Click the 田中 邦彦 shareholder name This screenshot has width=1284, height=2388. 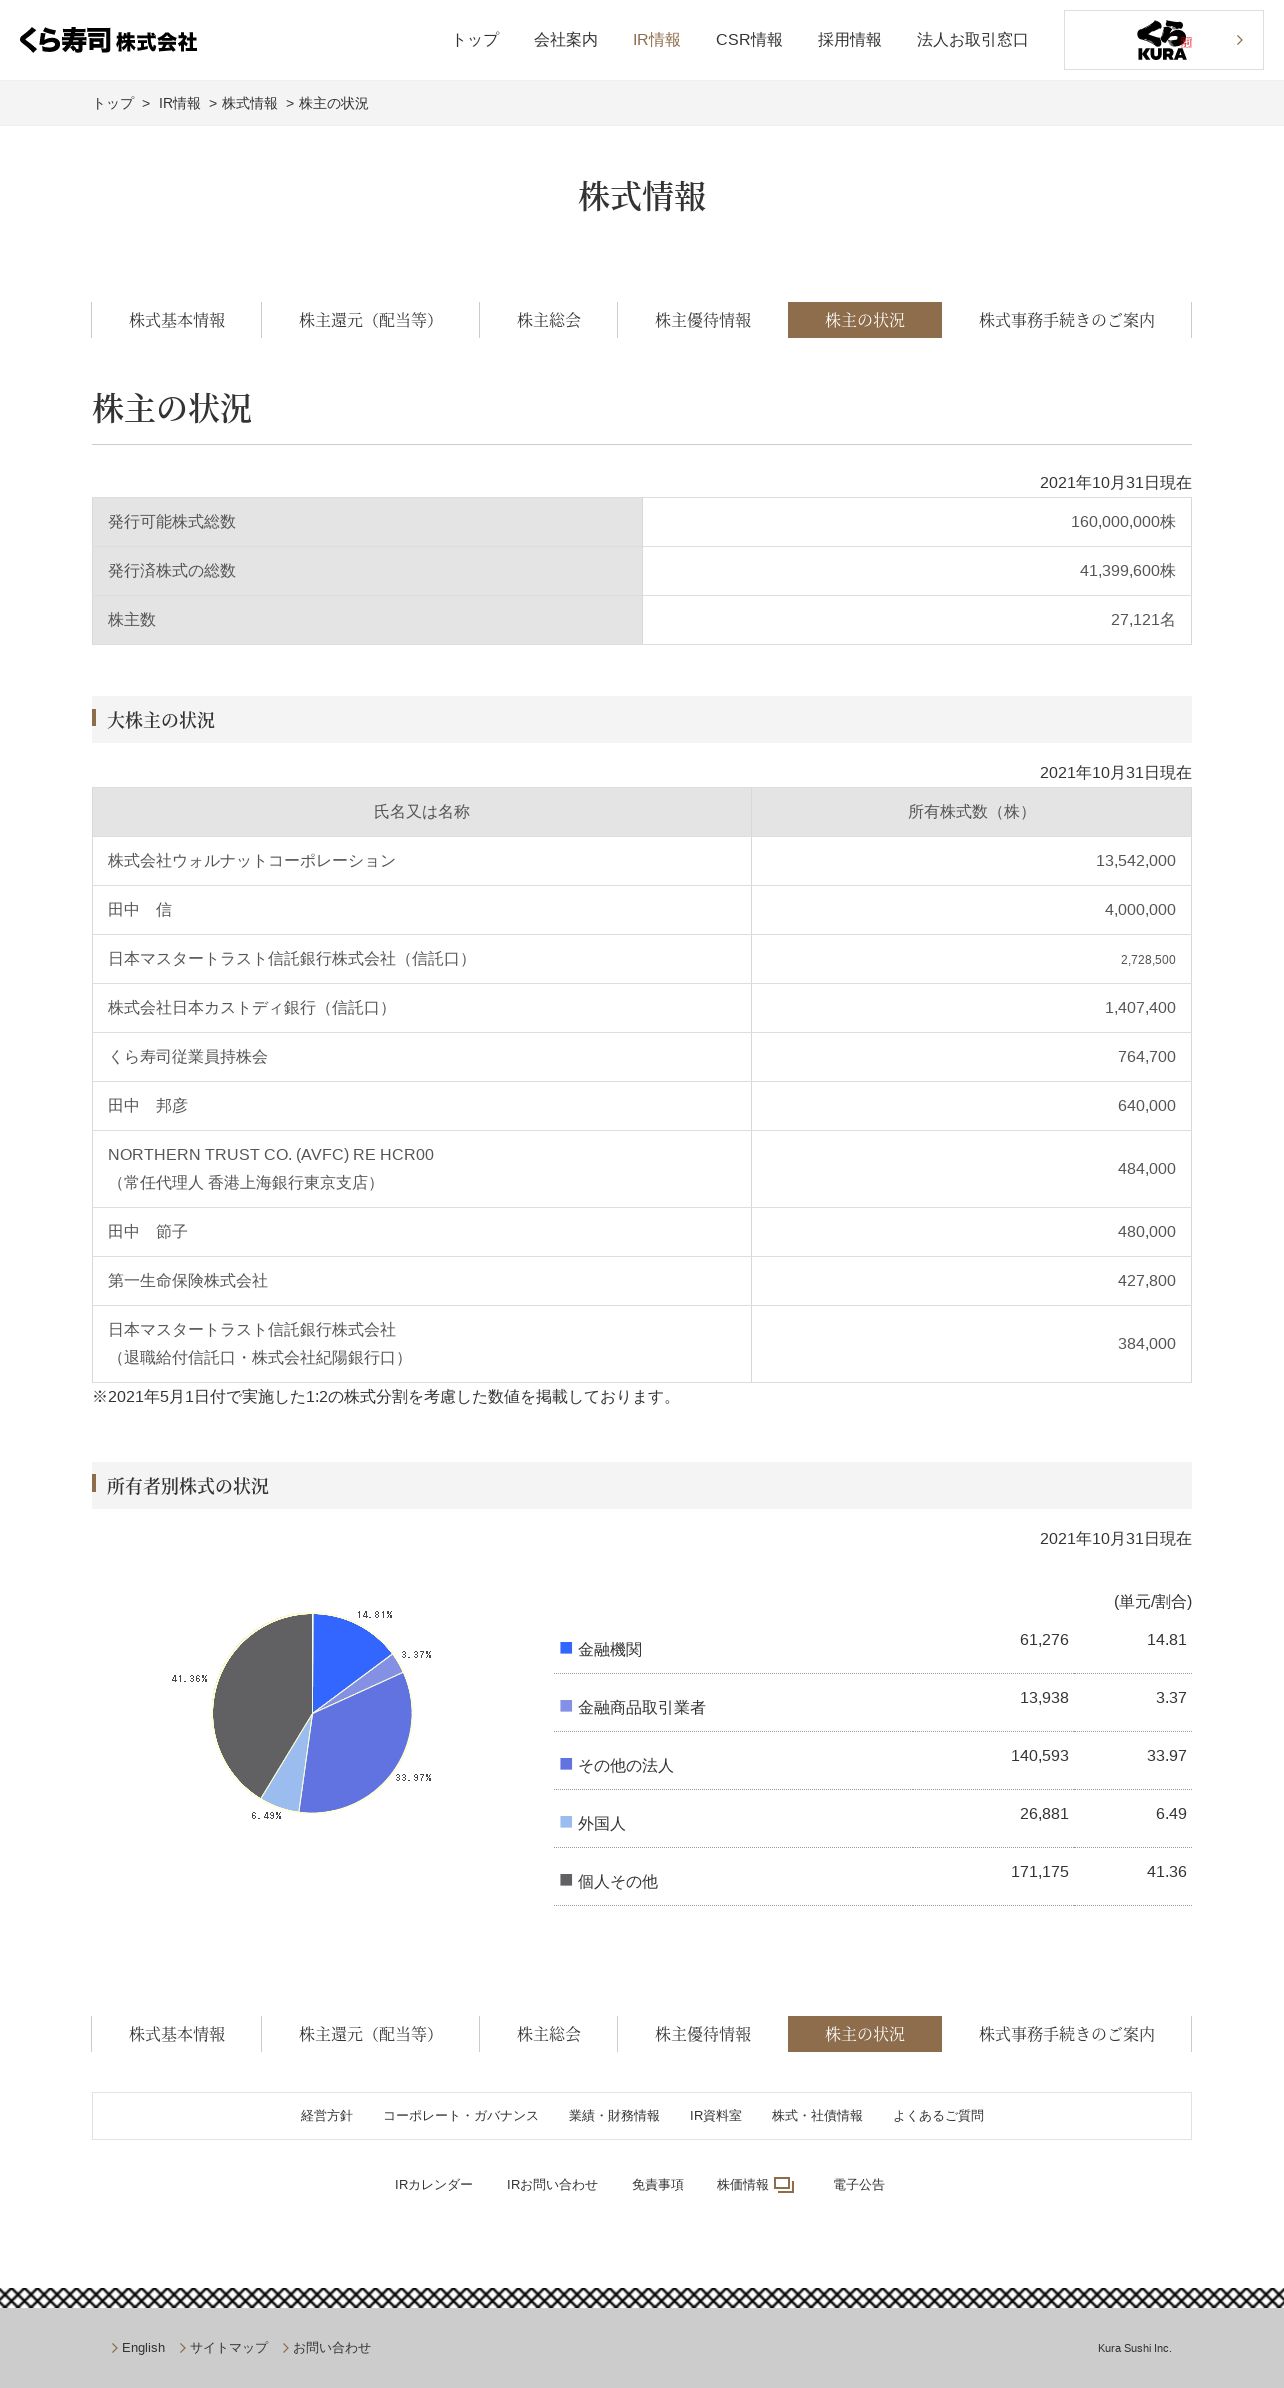click(148, 1106)
